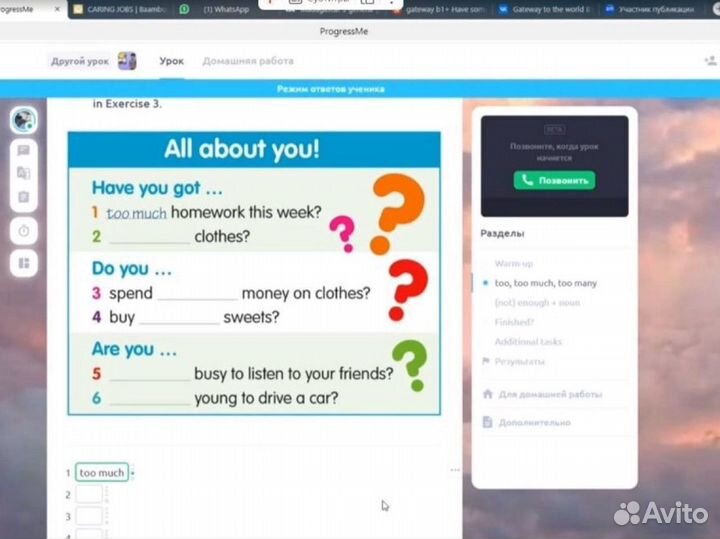The image size is (720, 539).
Task: Open the chat icon in left sidebar
Action: click(23, 150)
